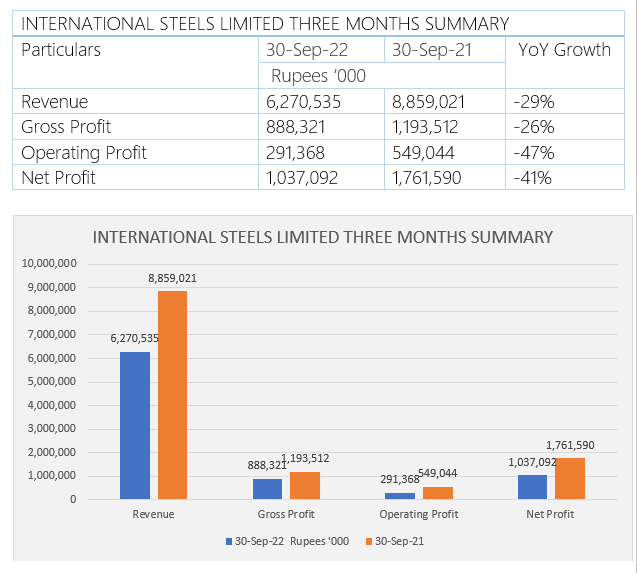Select the 'Gross Profit' row label in table
637x573 pixels.
(66, 127)
